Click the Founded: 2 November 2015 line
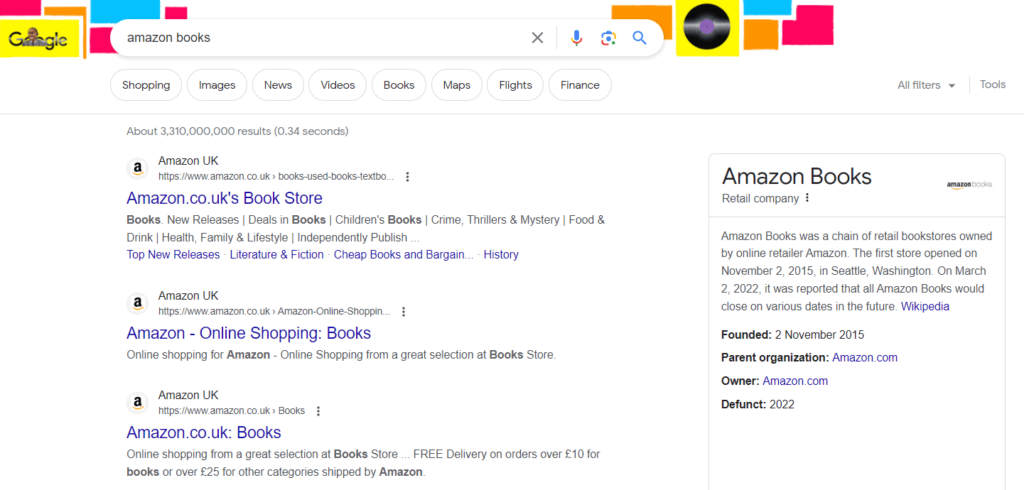 pyautogui.click(x=793, y=335)
